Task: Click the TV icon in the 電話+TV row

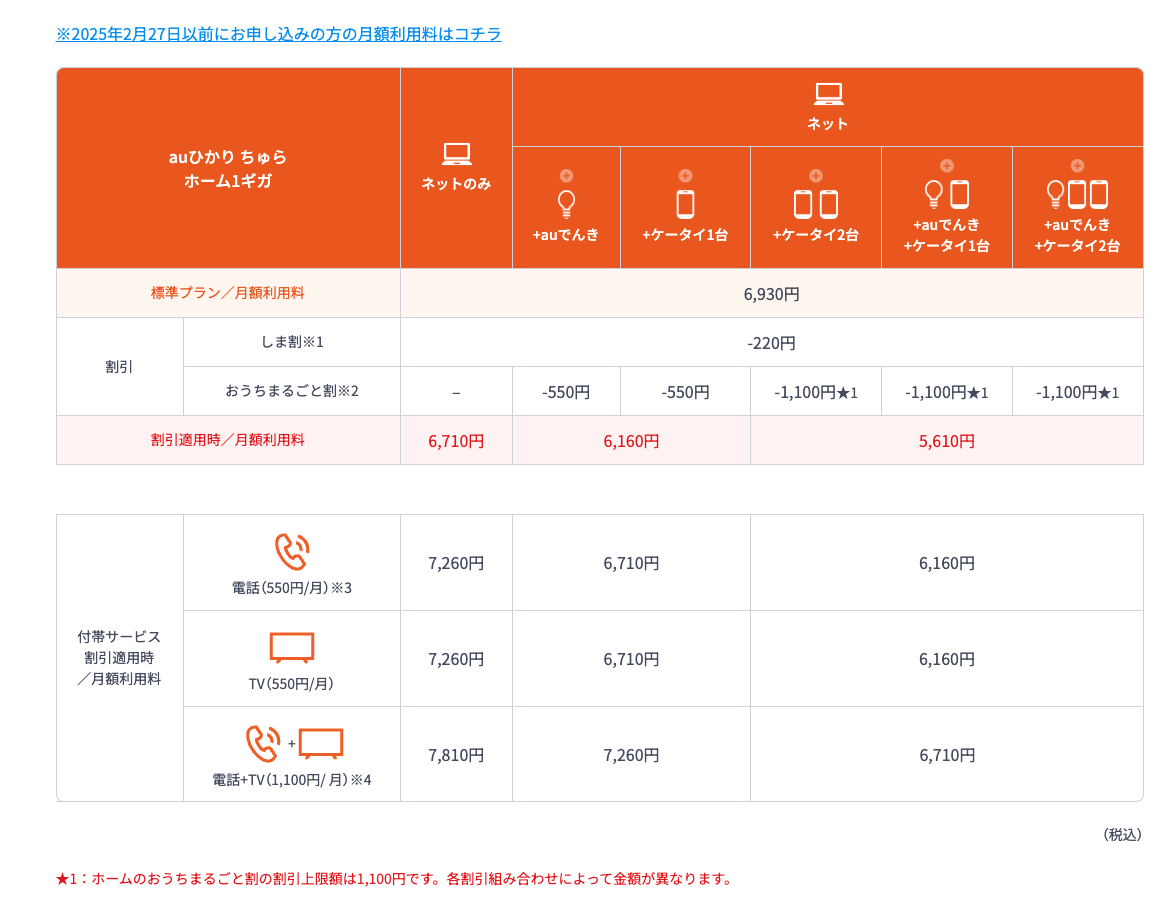Action: 321,743
